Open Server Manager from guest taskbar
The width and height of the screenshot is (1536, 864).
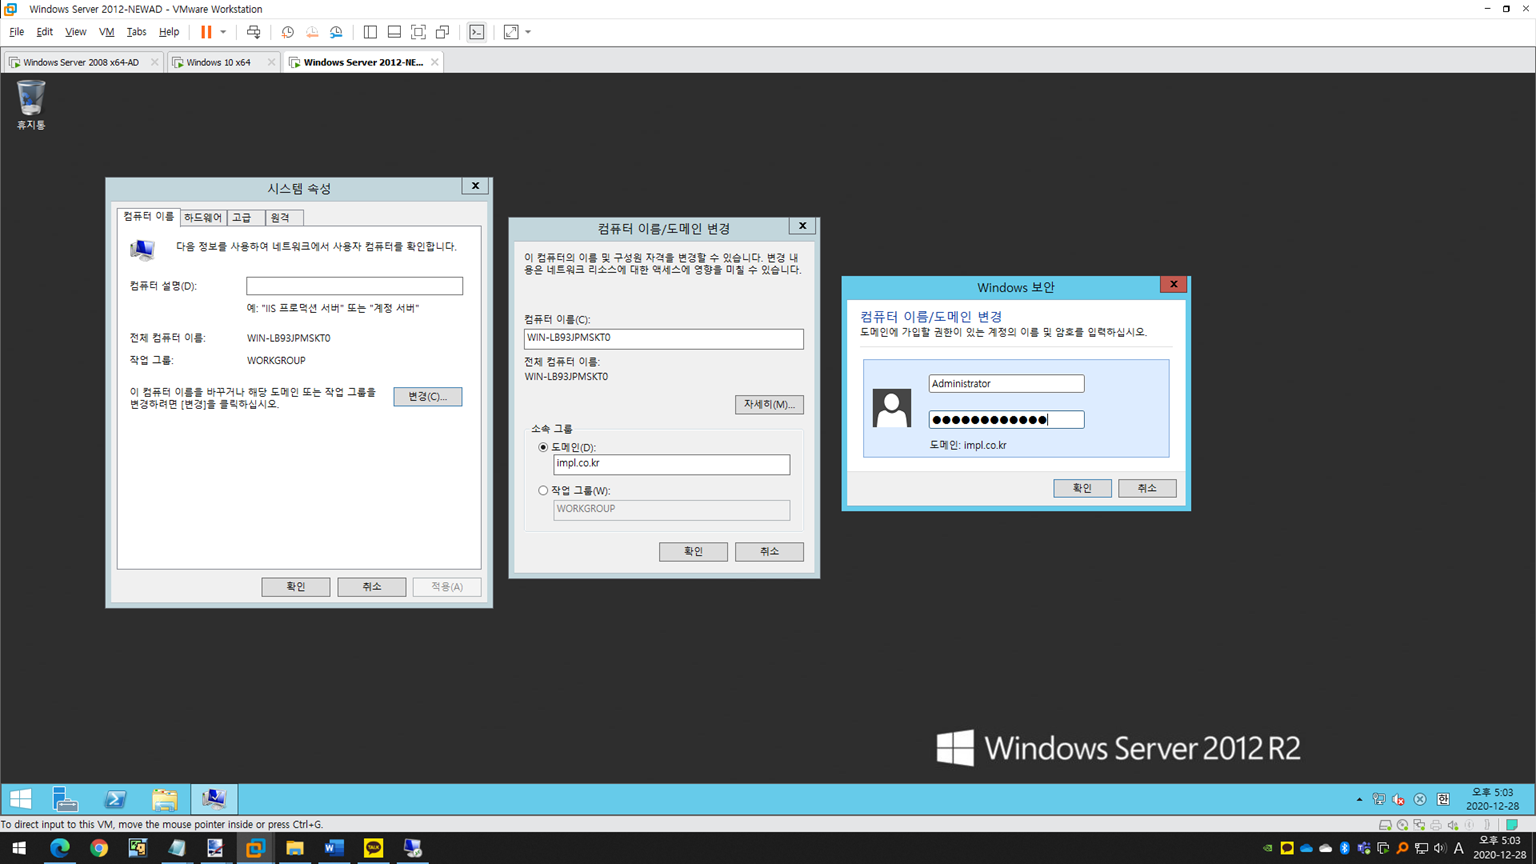click(66, 799)
